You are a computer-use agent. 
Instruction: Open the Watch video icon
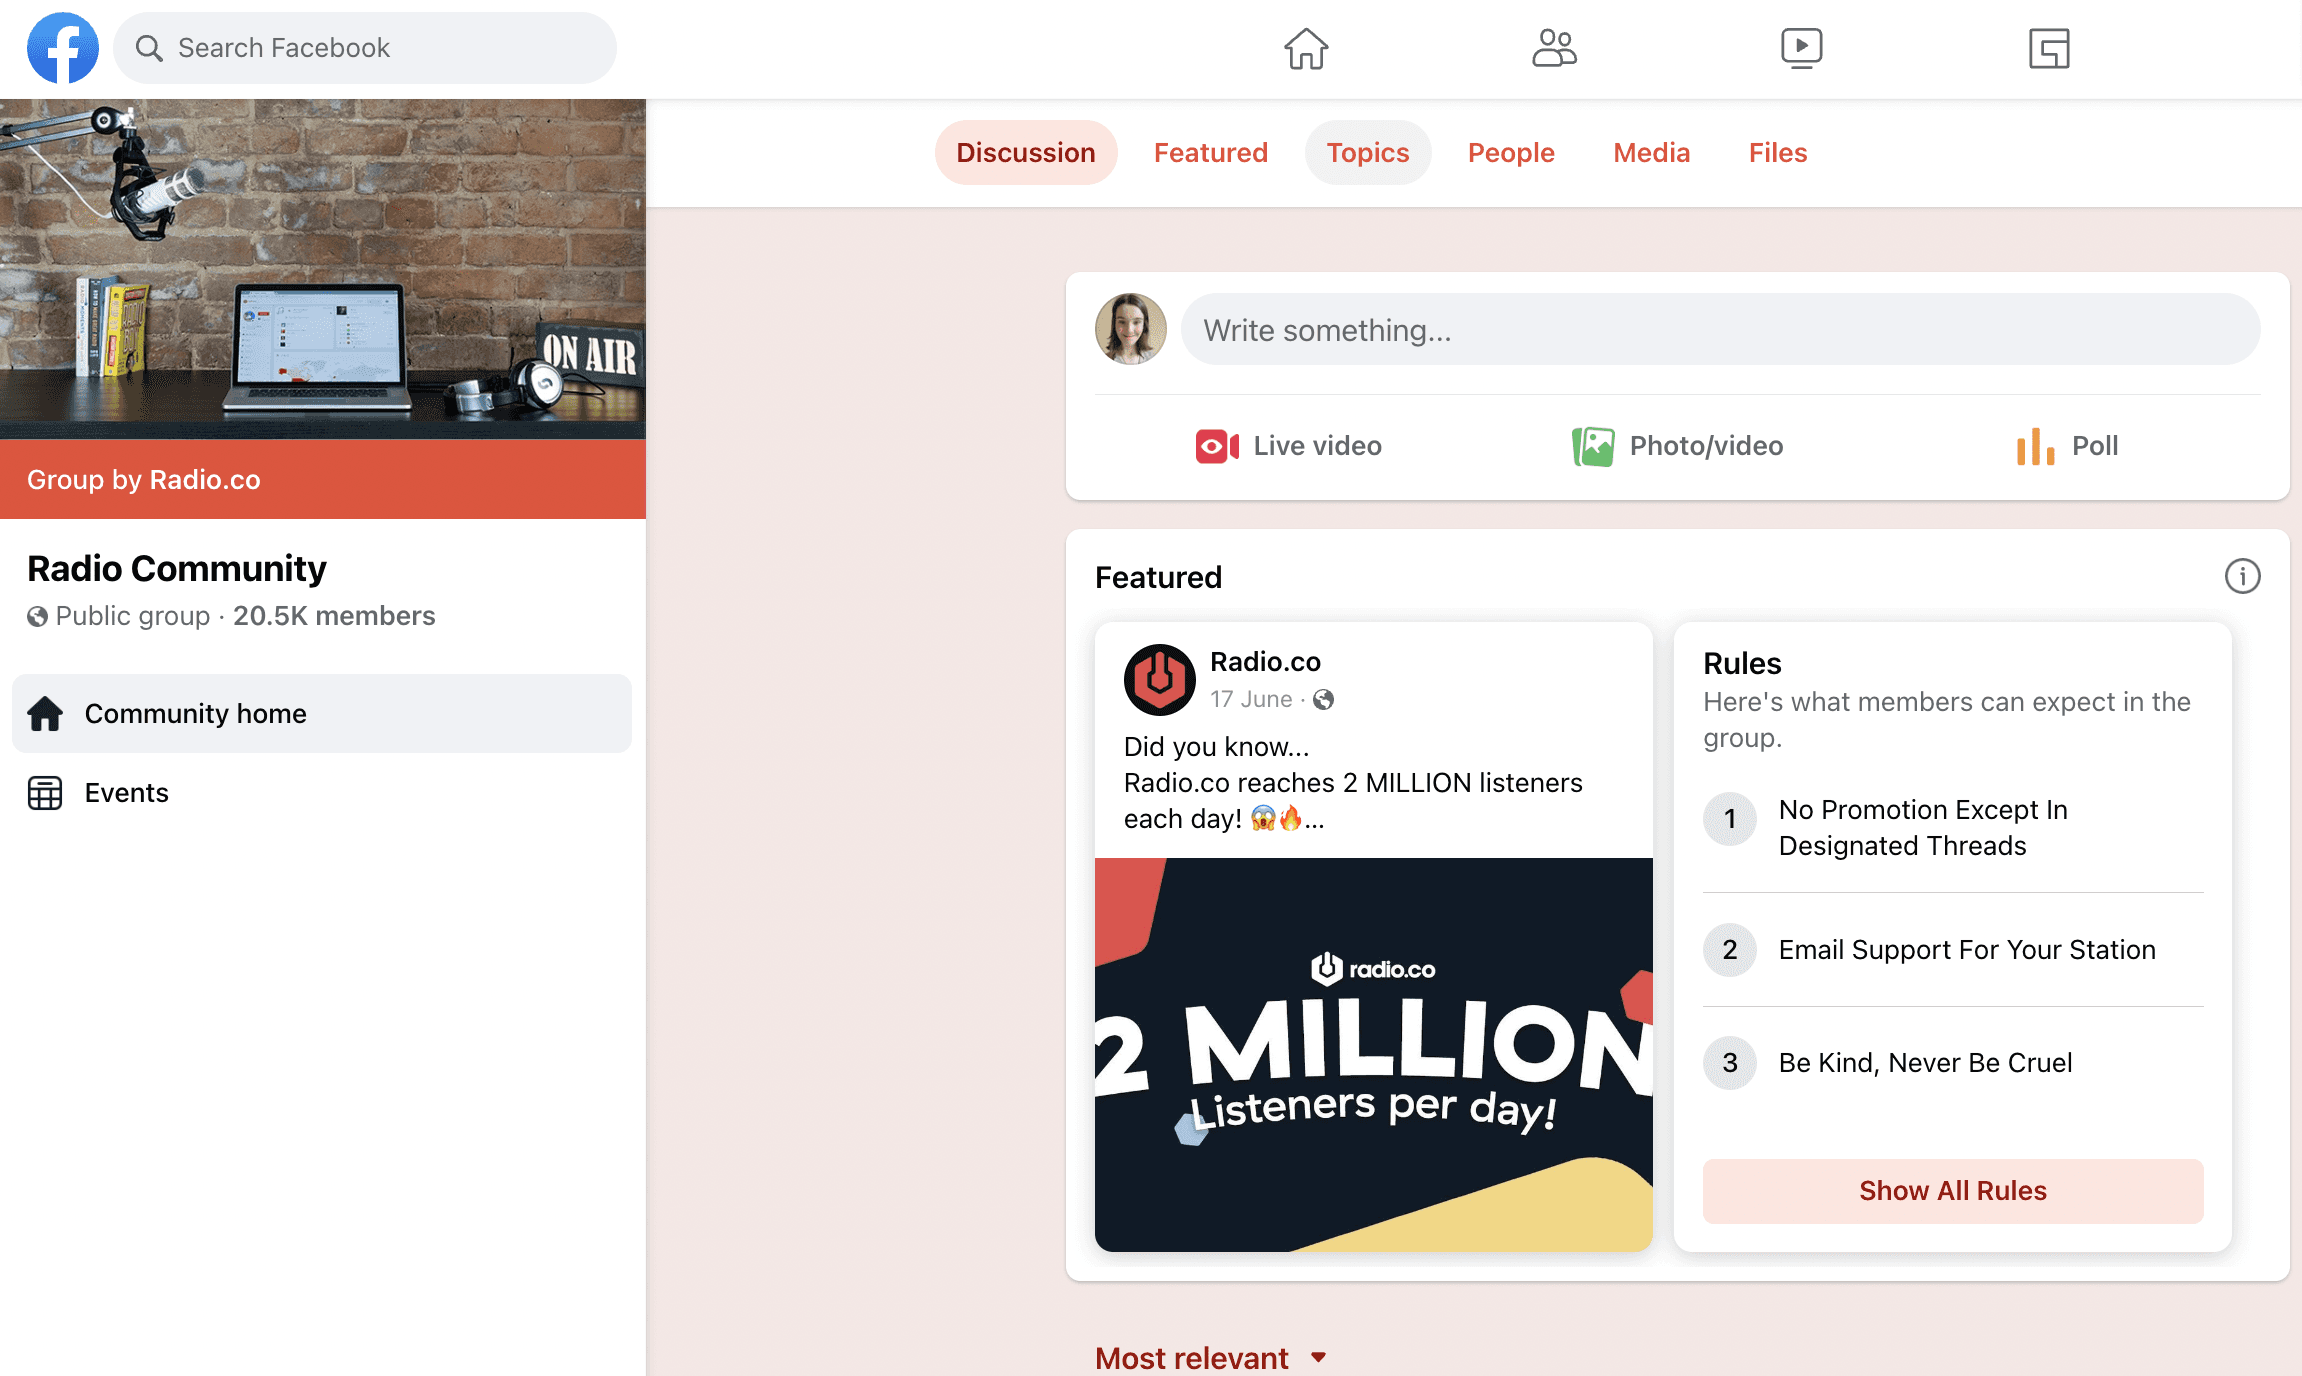(1801, 48)
